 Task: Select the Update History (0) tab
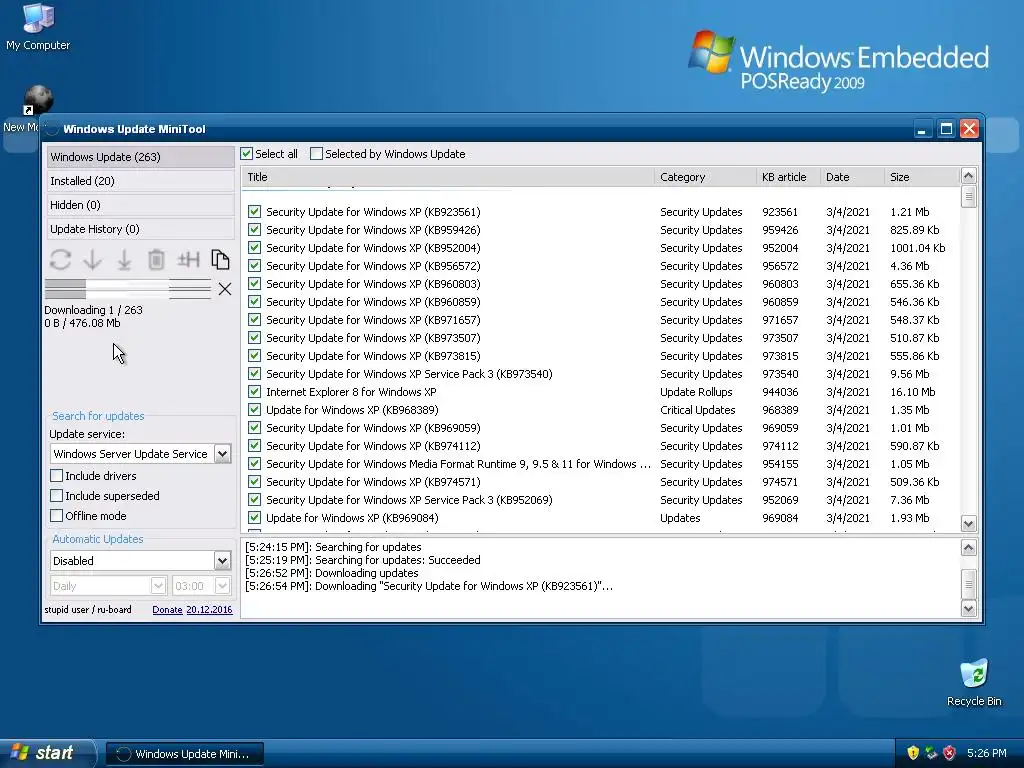tap(140, 229)
